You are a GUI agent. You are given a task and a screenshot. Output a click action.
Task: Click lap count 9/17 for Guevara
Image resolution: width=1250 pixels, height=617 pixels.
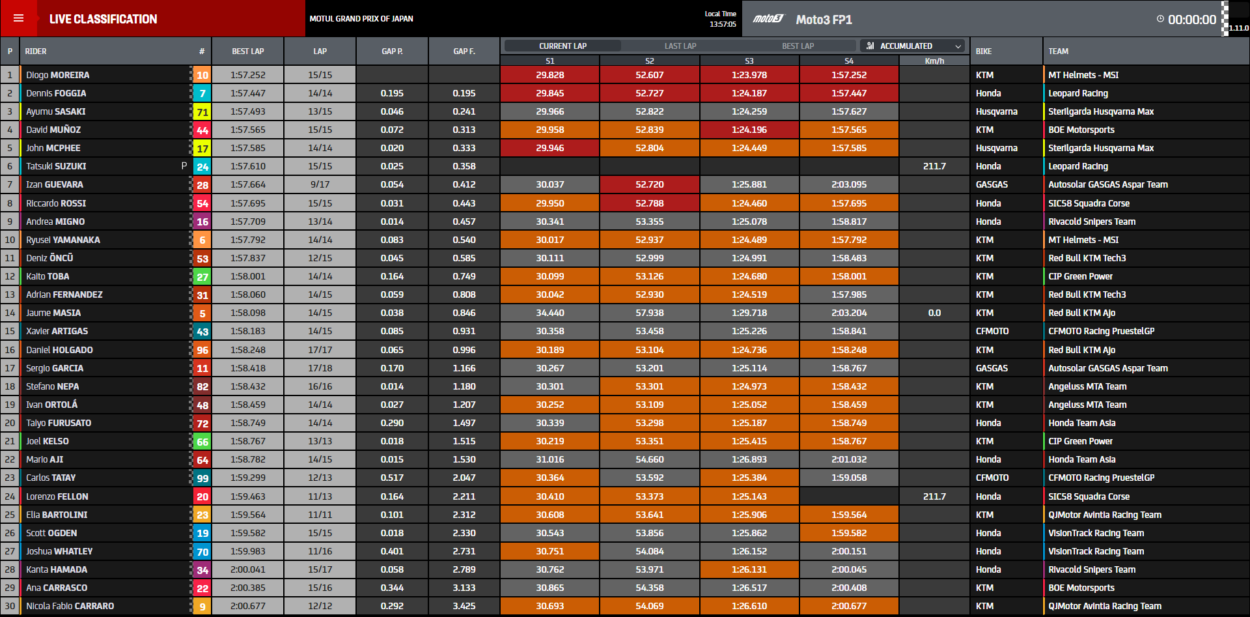(320, 185)
